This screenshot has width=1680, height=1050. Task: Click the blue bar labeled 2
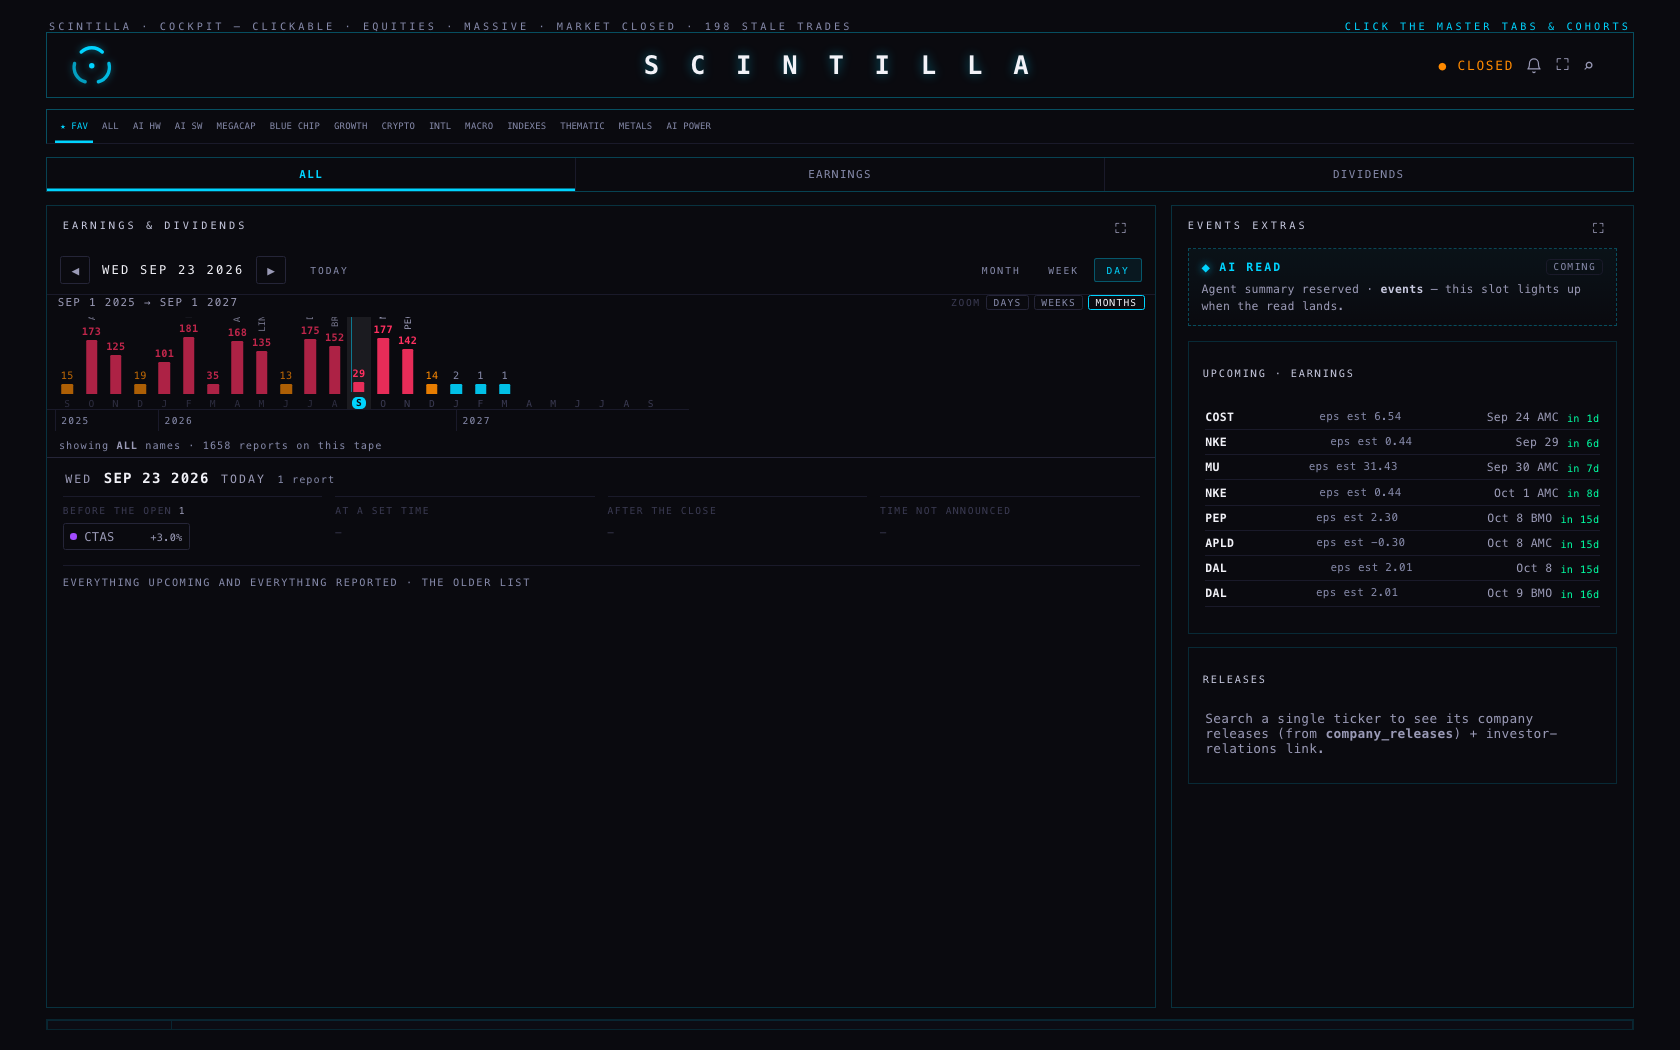coord(456,389)
